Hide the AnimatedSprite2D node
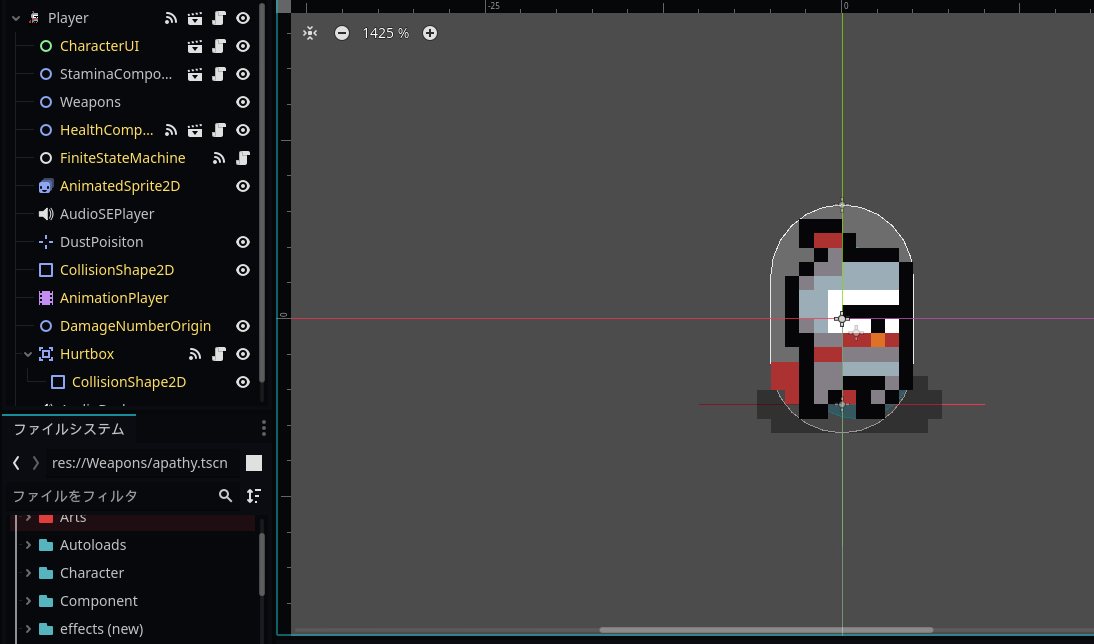1094x644 pixels. click(243, 186)
